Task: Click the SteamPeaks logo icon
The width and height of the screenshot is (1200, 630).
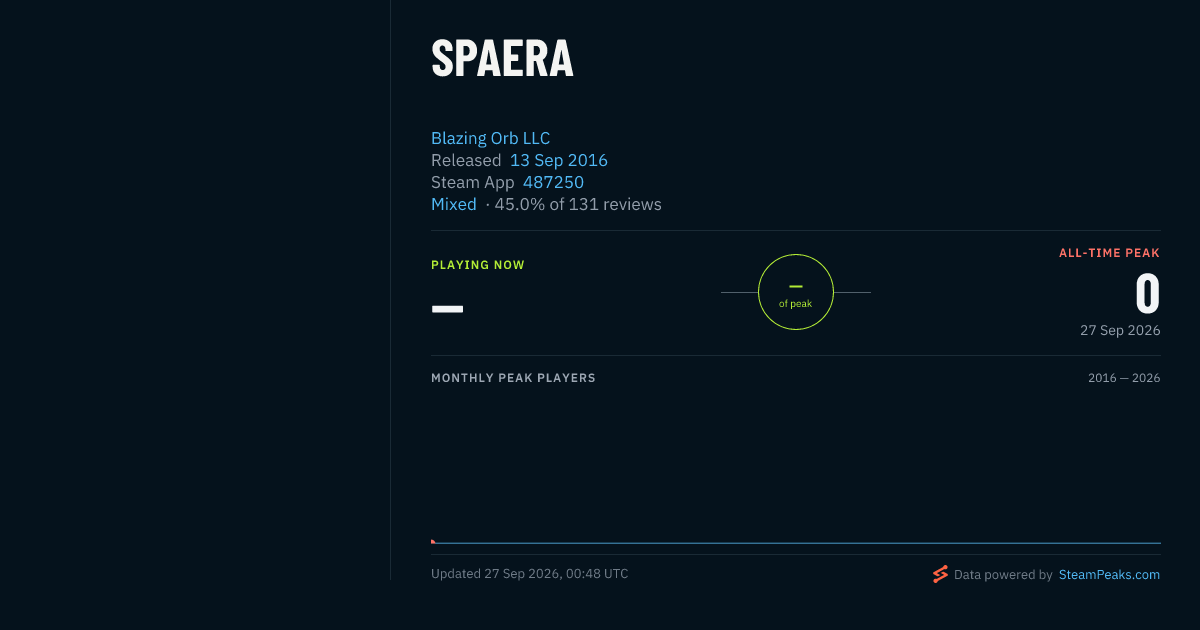Action: pos(940,574)
